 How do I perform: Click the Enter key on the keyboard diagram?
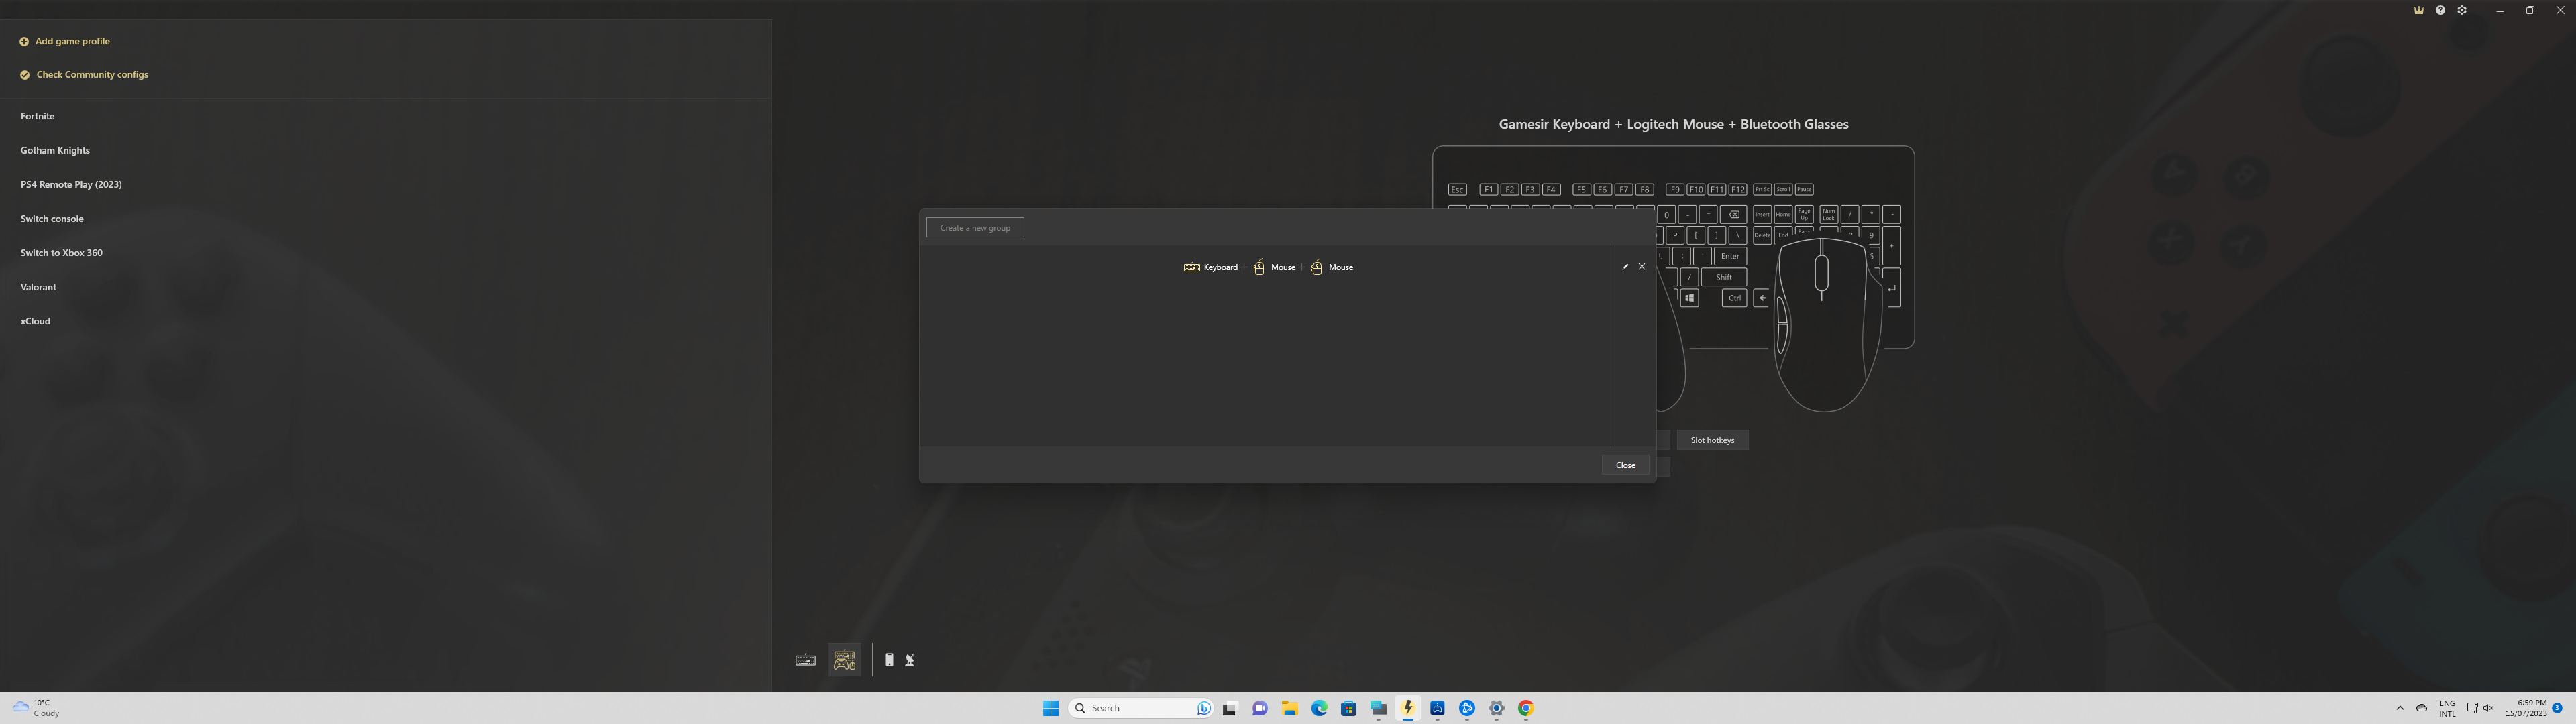1730,256
